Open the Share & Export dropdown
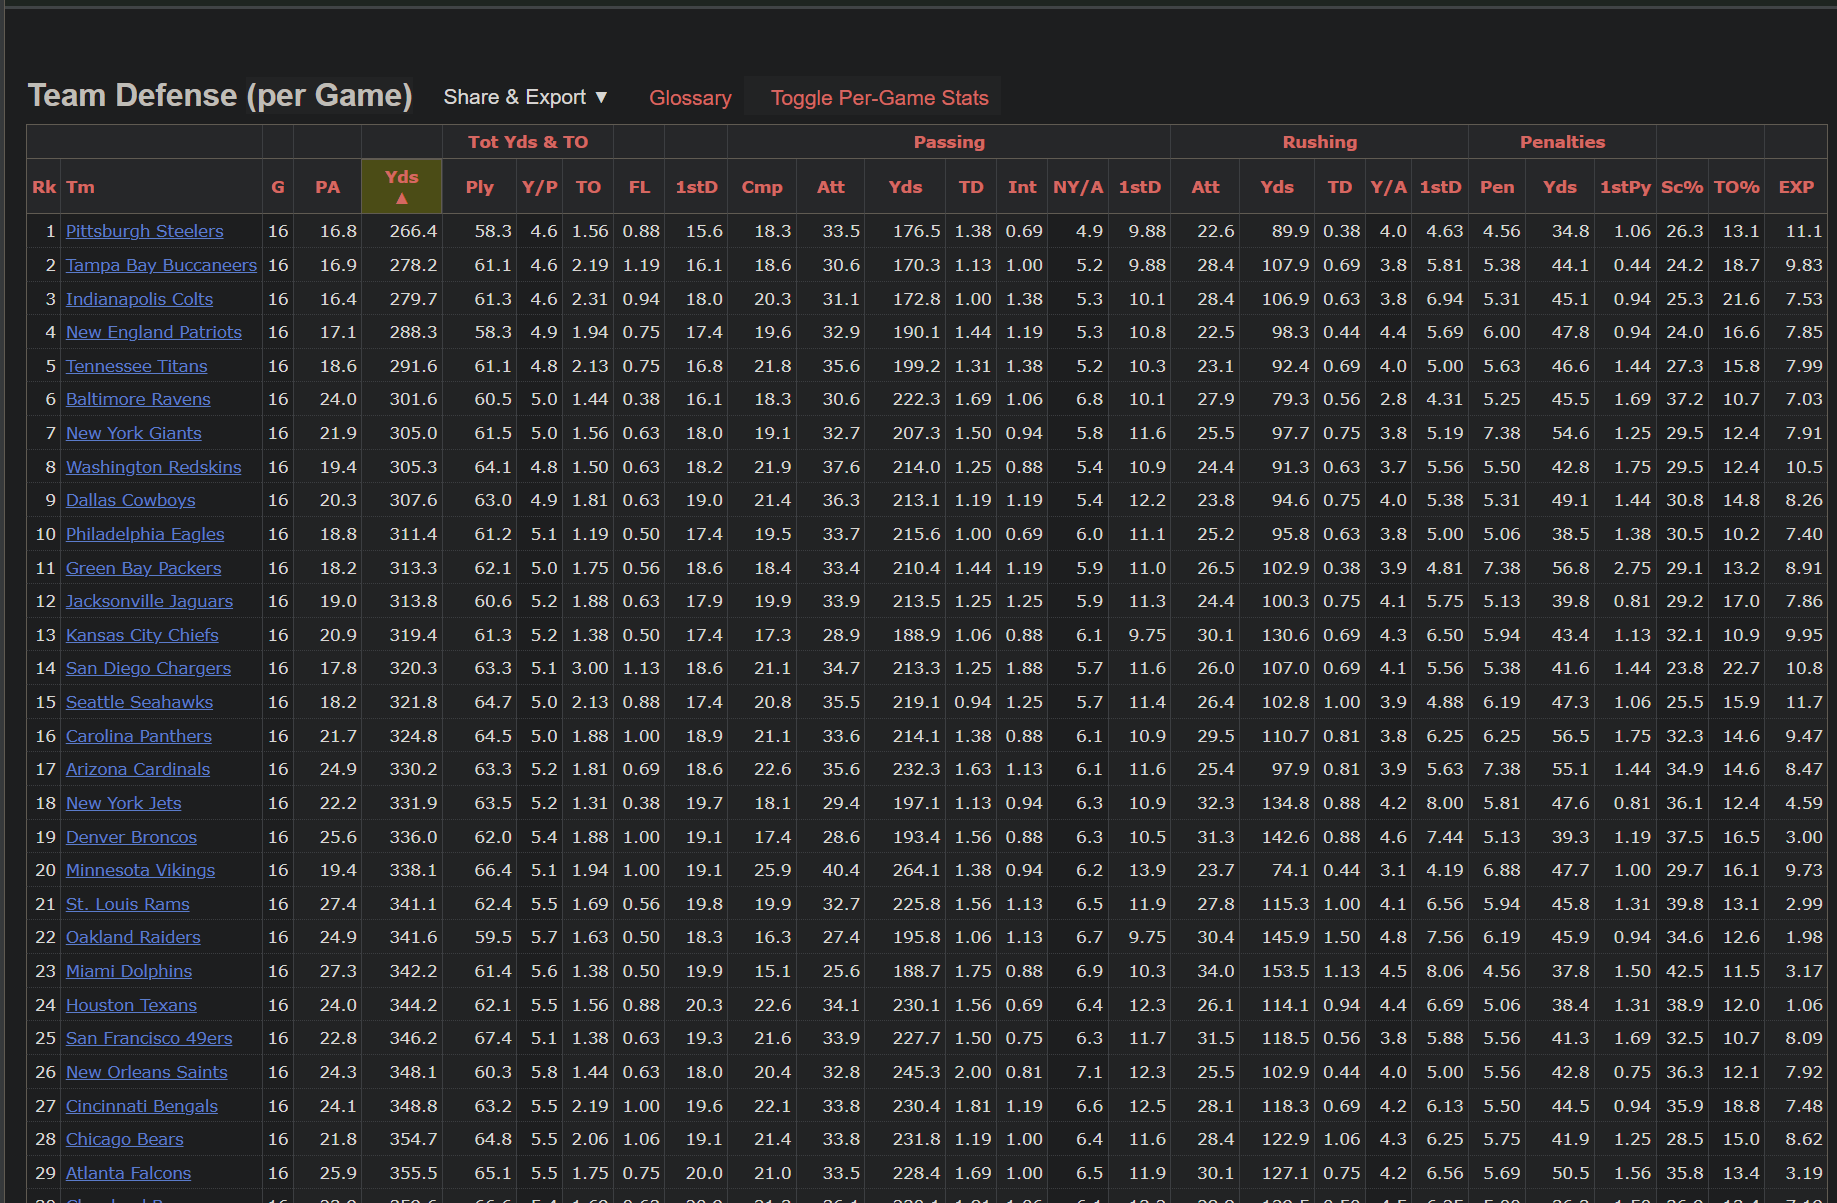1837x1203 pixels. tap(525, 97)
